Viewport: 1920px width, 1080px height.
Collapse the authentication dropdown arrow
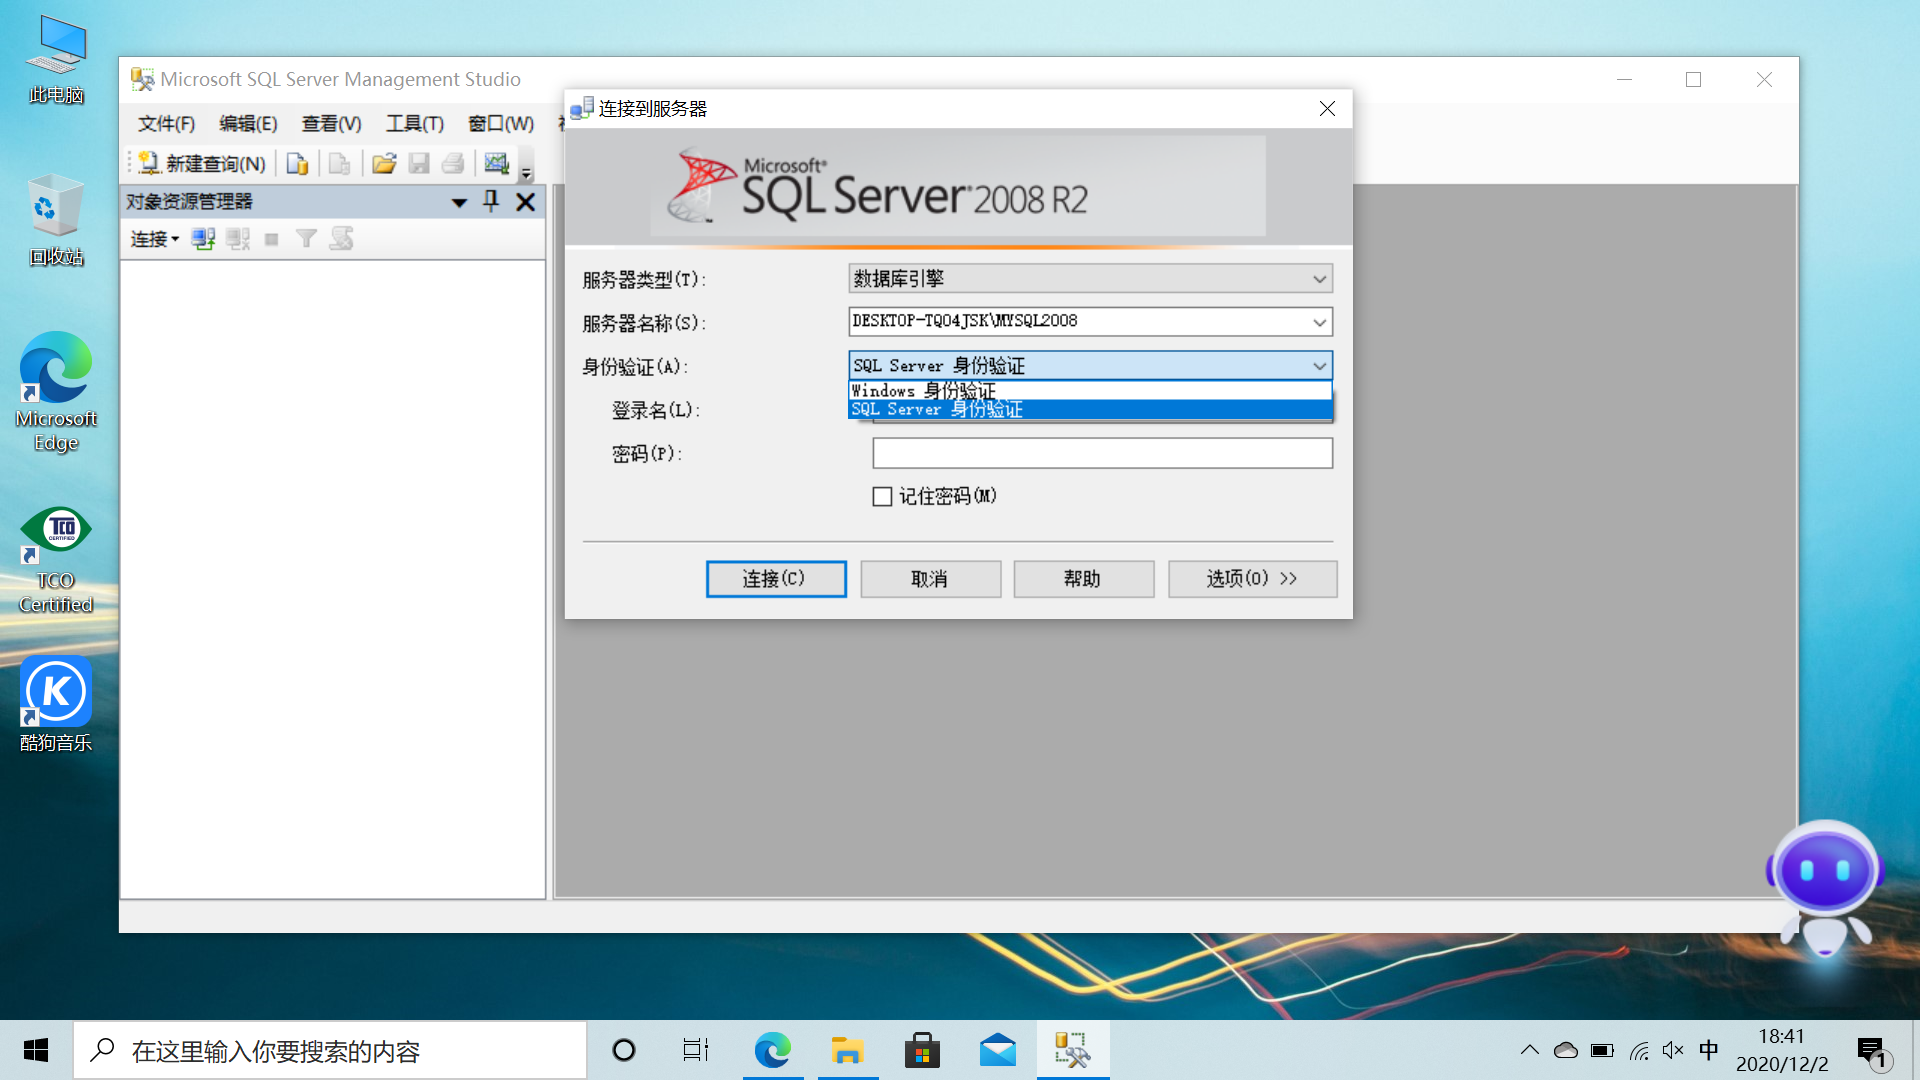click(x=1319, y=366)
